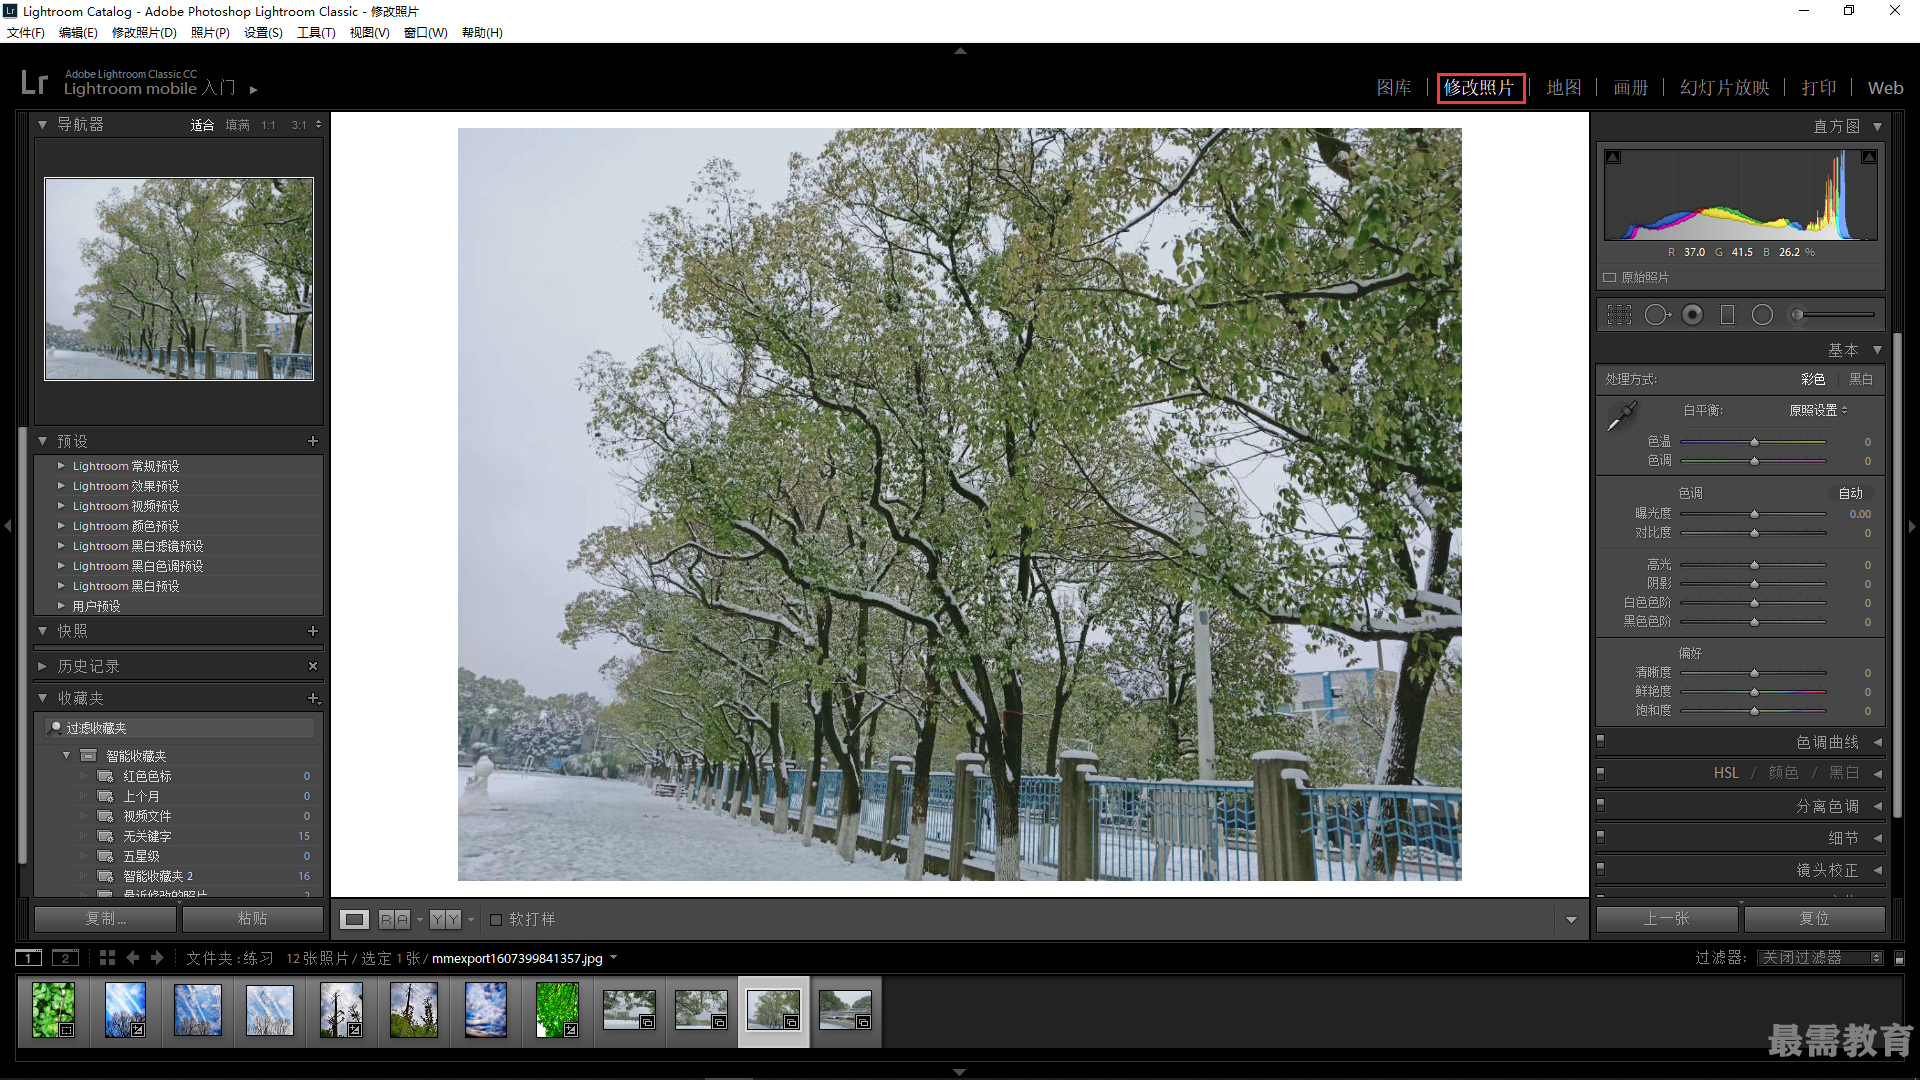
Task: Hide the top module panel arrow
Action: pyautogui.click(x=960, y=50)
